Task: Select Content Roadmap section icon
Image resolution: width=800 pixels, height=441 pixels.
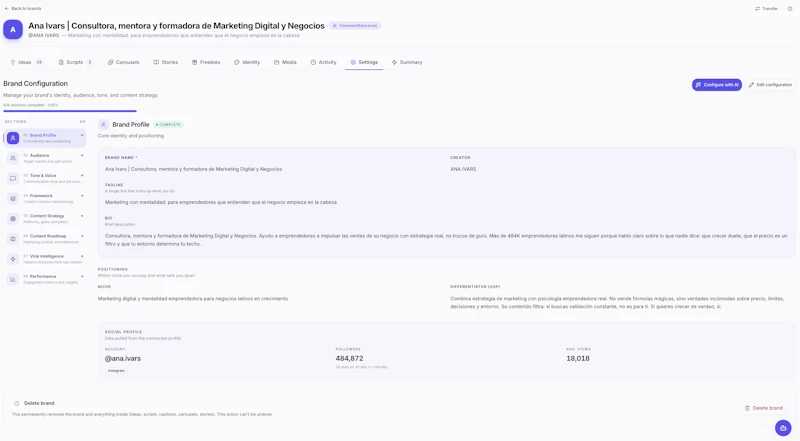Action: (x=13, y=239)
